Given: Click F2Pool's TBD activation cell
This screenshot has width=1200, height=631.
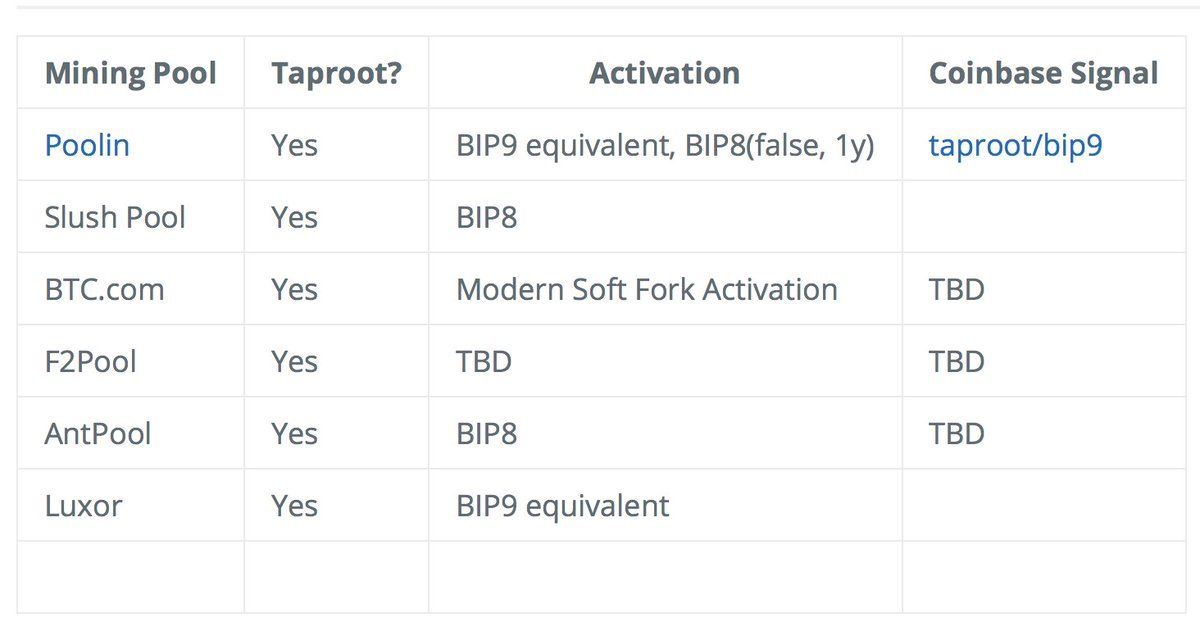Looking at the screenshot, I should (x=665, y=361).
